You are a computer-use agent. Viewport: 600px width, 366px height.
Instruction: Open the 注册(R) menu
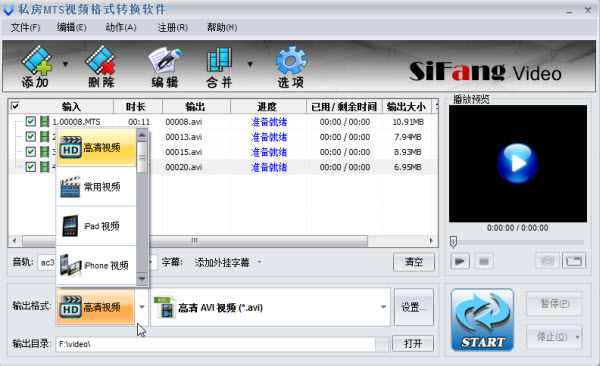tap(173, 28)
